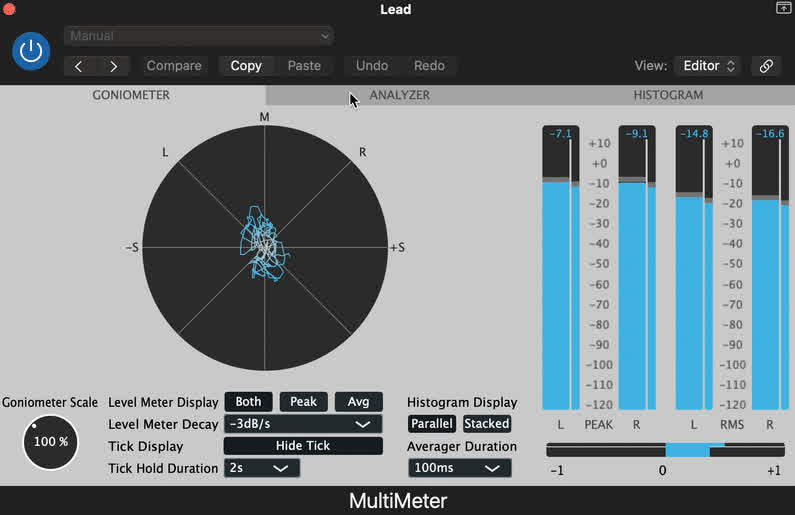This screenshot has width=795, height=515.
Task: Select Parallel histogram display
Action: (x=431, y=424)
